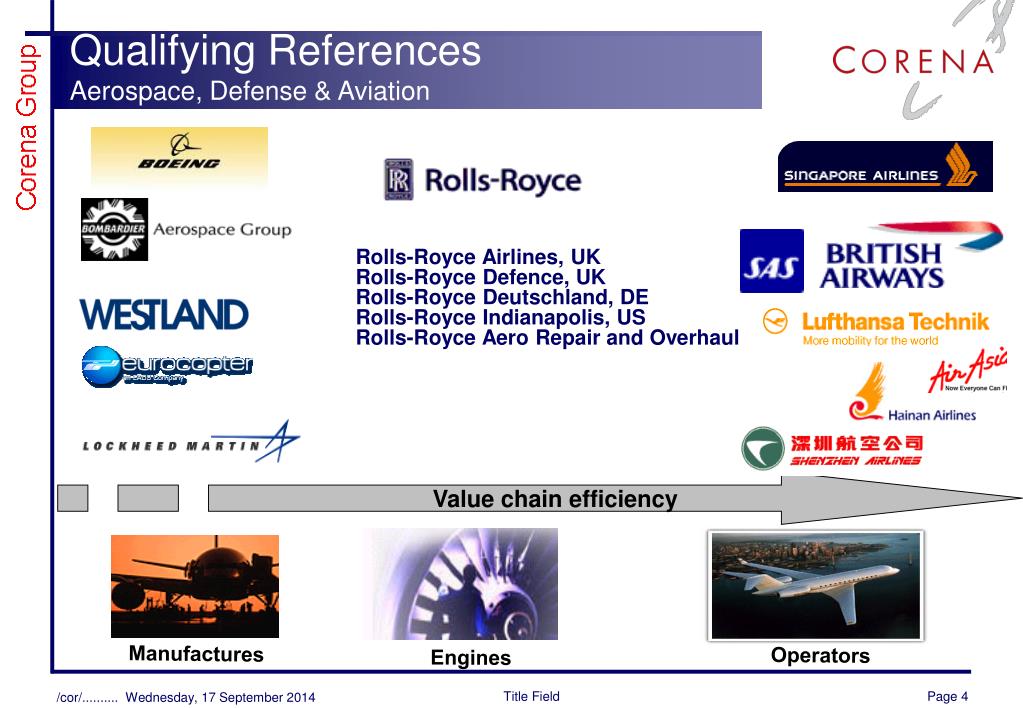Click the Manufactures caption
The width and height of the screenshot is (1023, 708).
tap(196, 654)
